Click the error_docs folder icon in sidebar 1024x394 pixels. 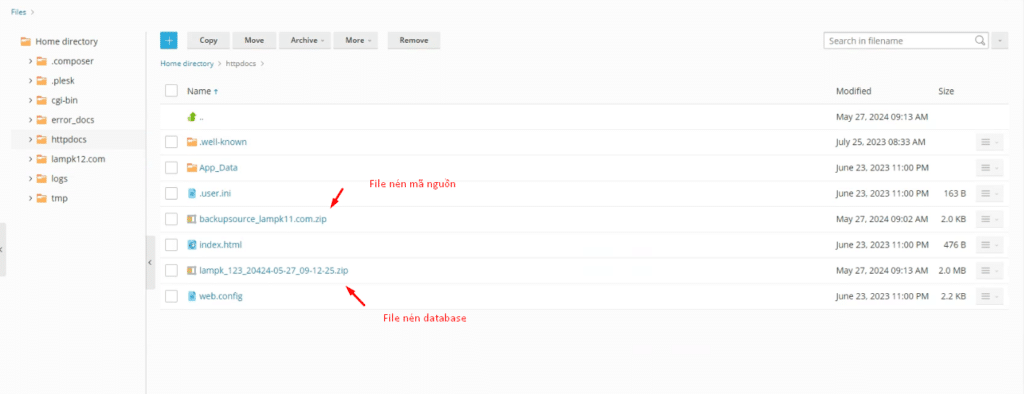pyautogui.click(x=42, y=120)
